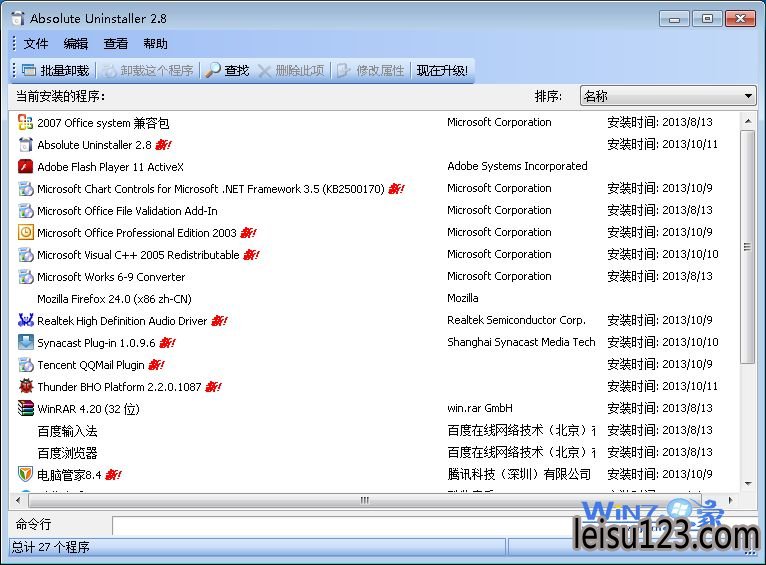Select Thunder BHO Platform 2.2.0.1087 text

coord(119,386)
